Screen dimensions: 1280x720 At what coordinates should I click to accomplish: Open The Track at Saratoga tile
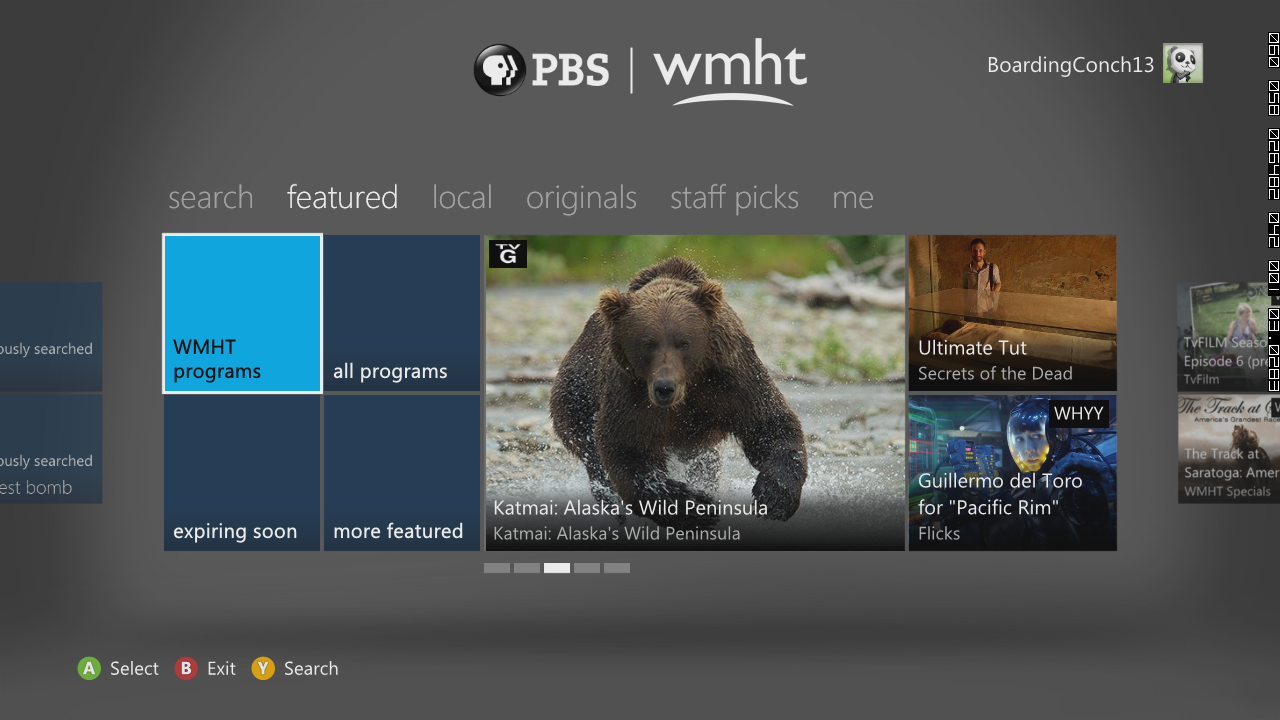pyautogui.click(x=1229, y=449)
